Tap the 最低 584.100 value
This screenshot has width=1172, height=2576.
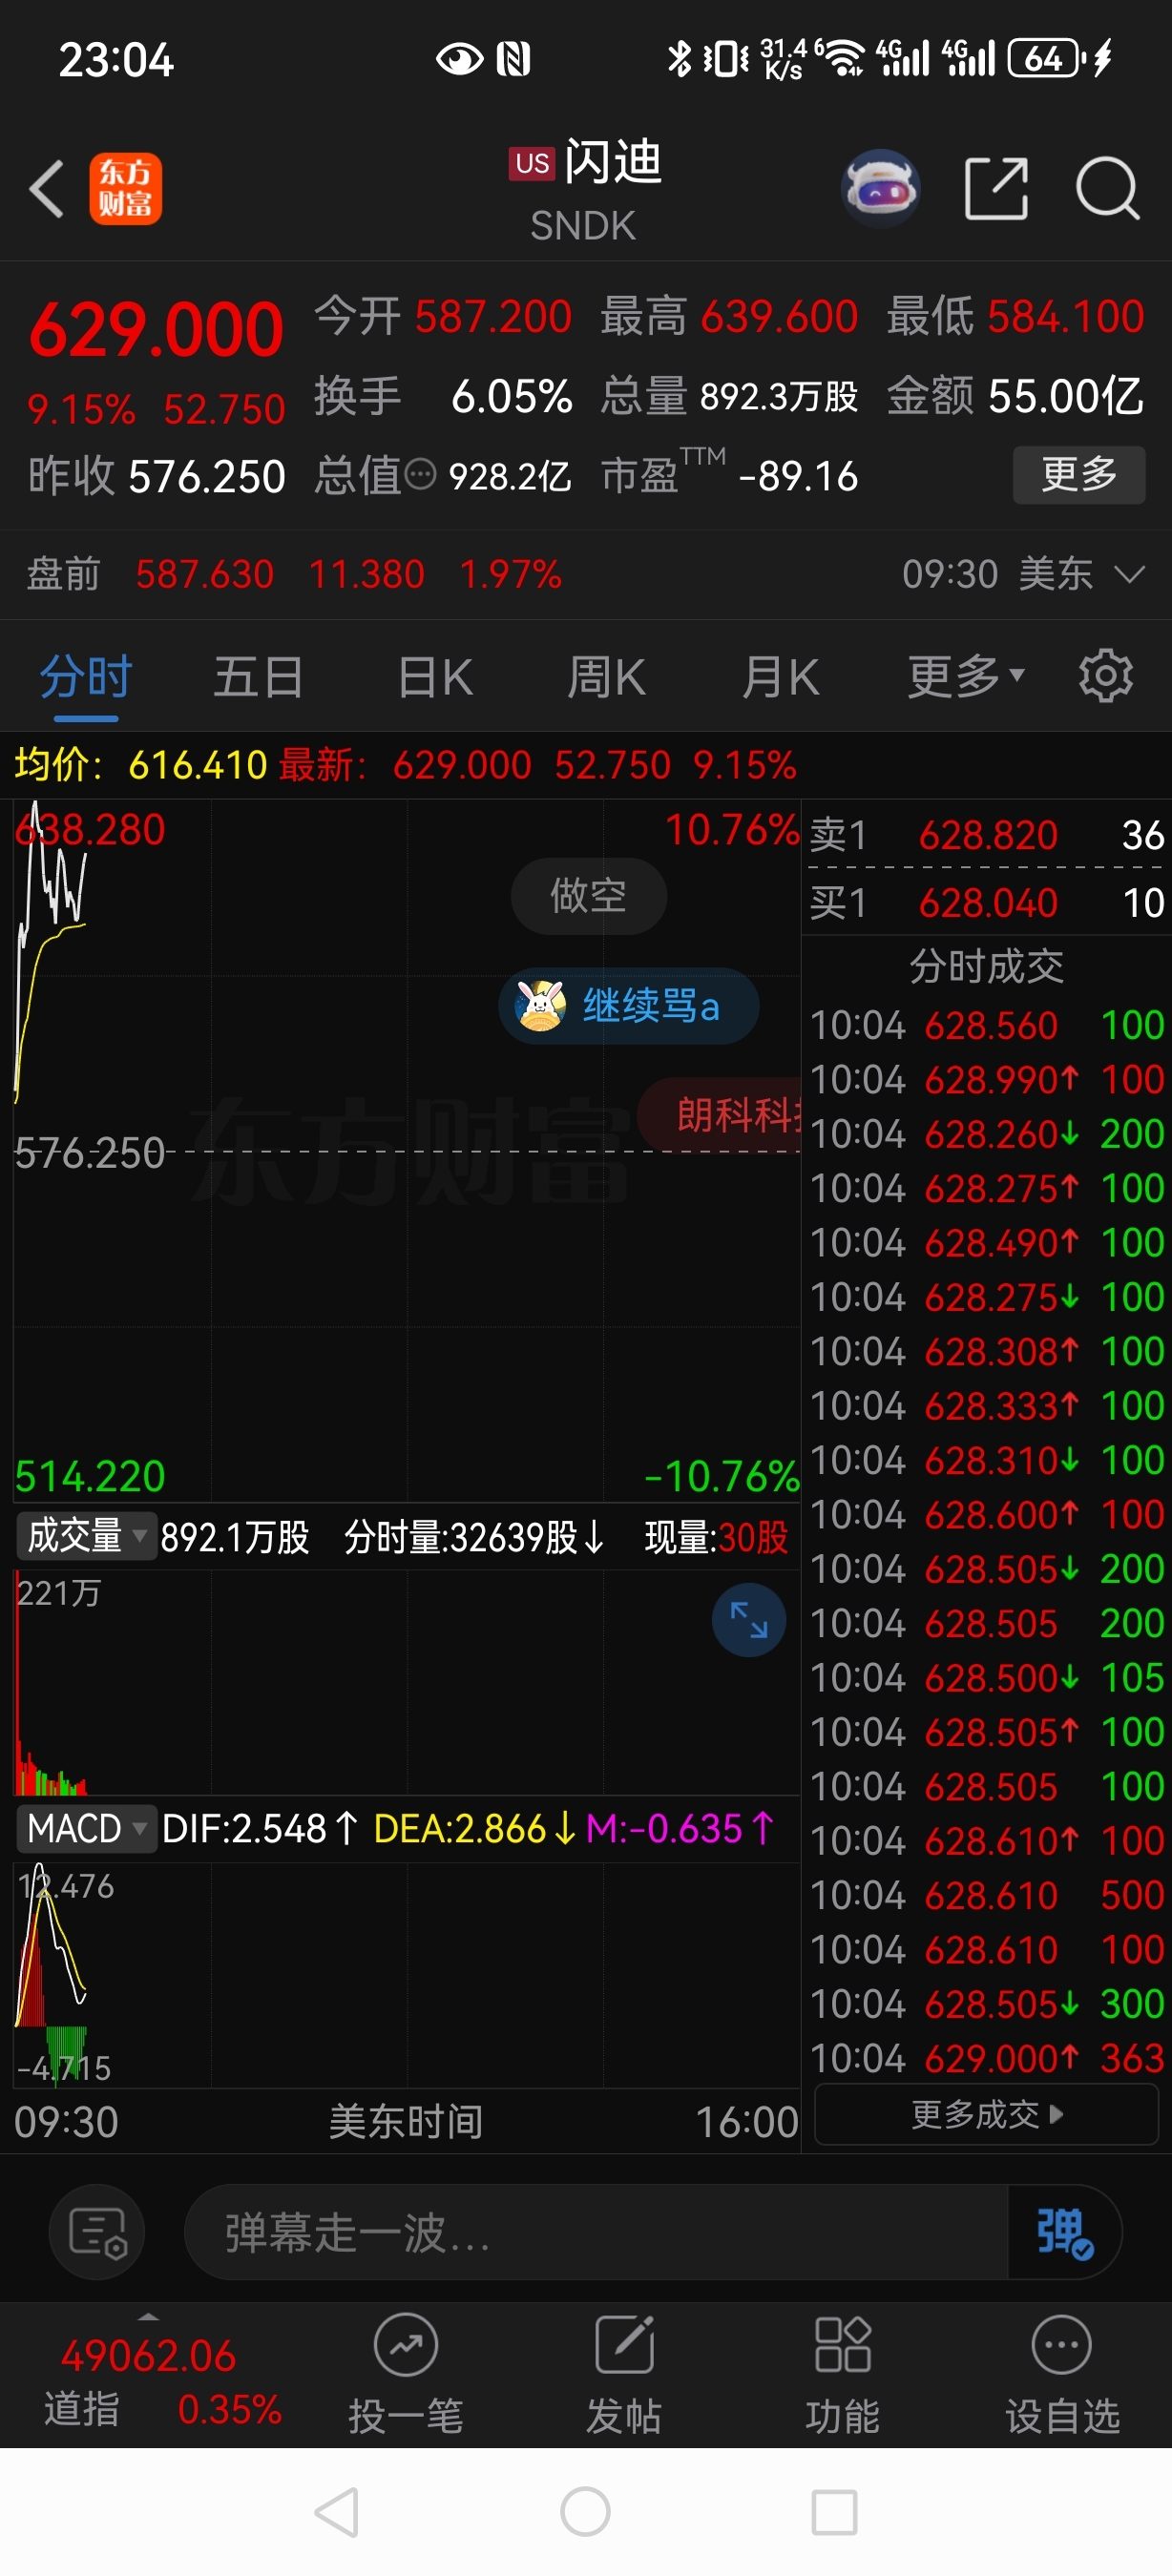[1015, 317]
